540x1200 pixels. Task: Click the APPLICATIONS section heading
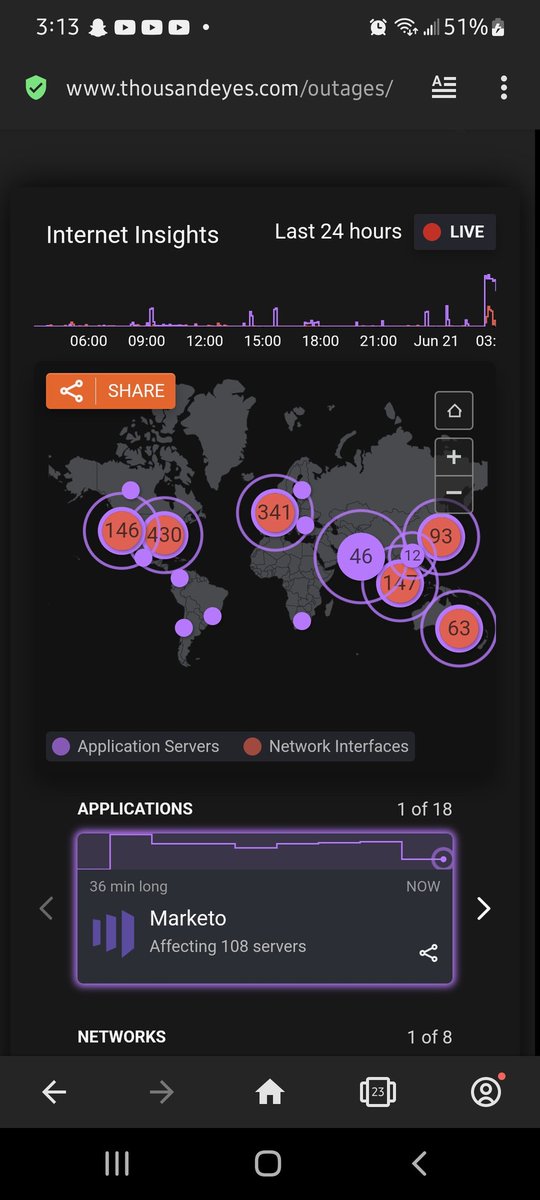coord(135,809)
